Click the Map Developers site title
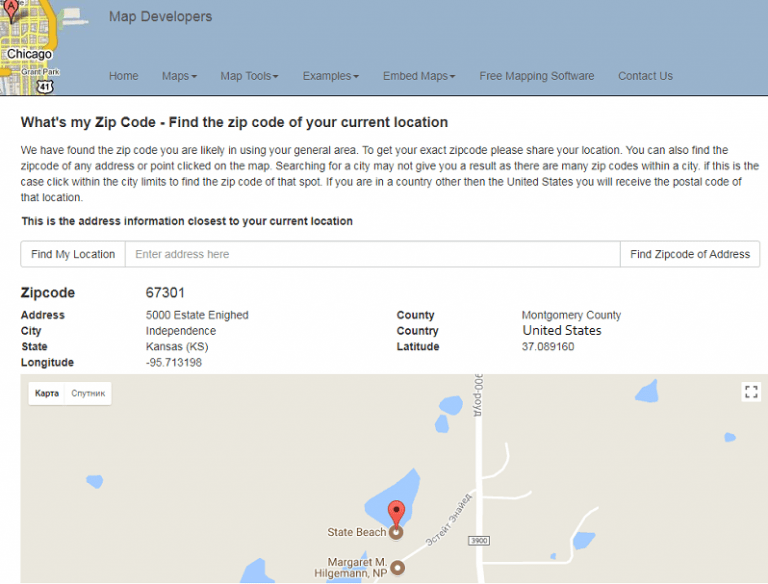 160,16
